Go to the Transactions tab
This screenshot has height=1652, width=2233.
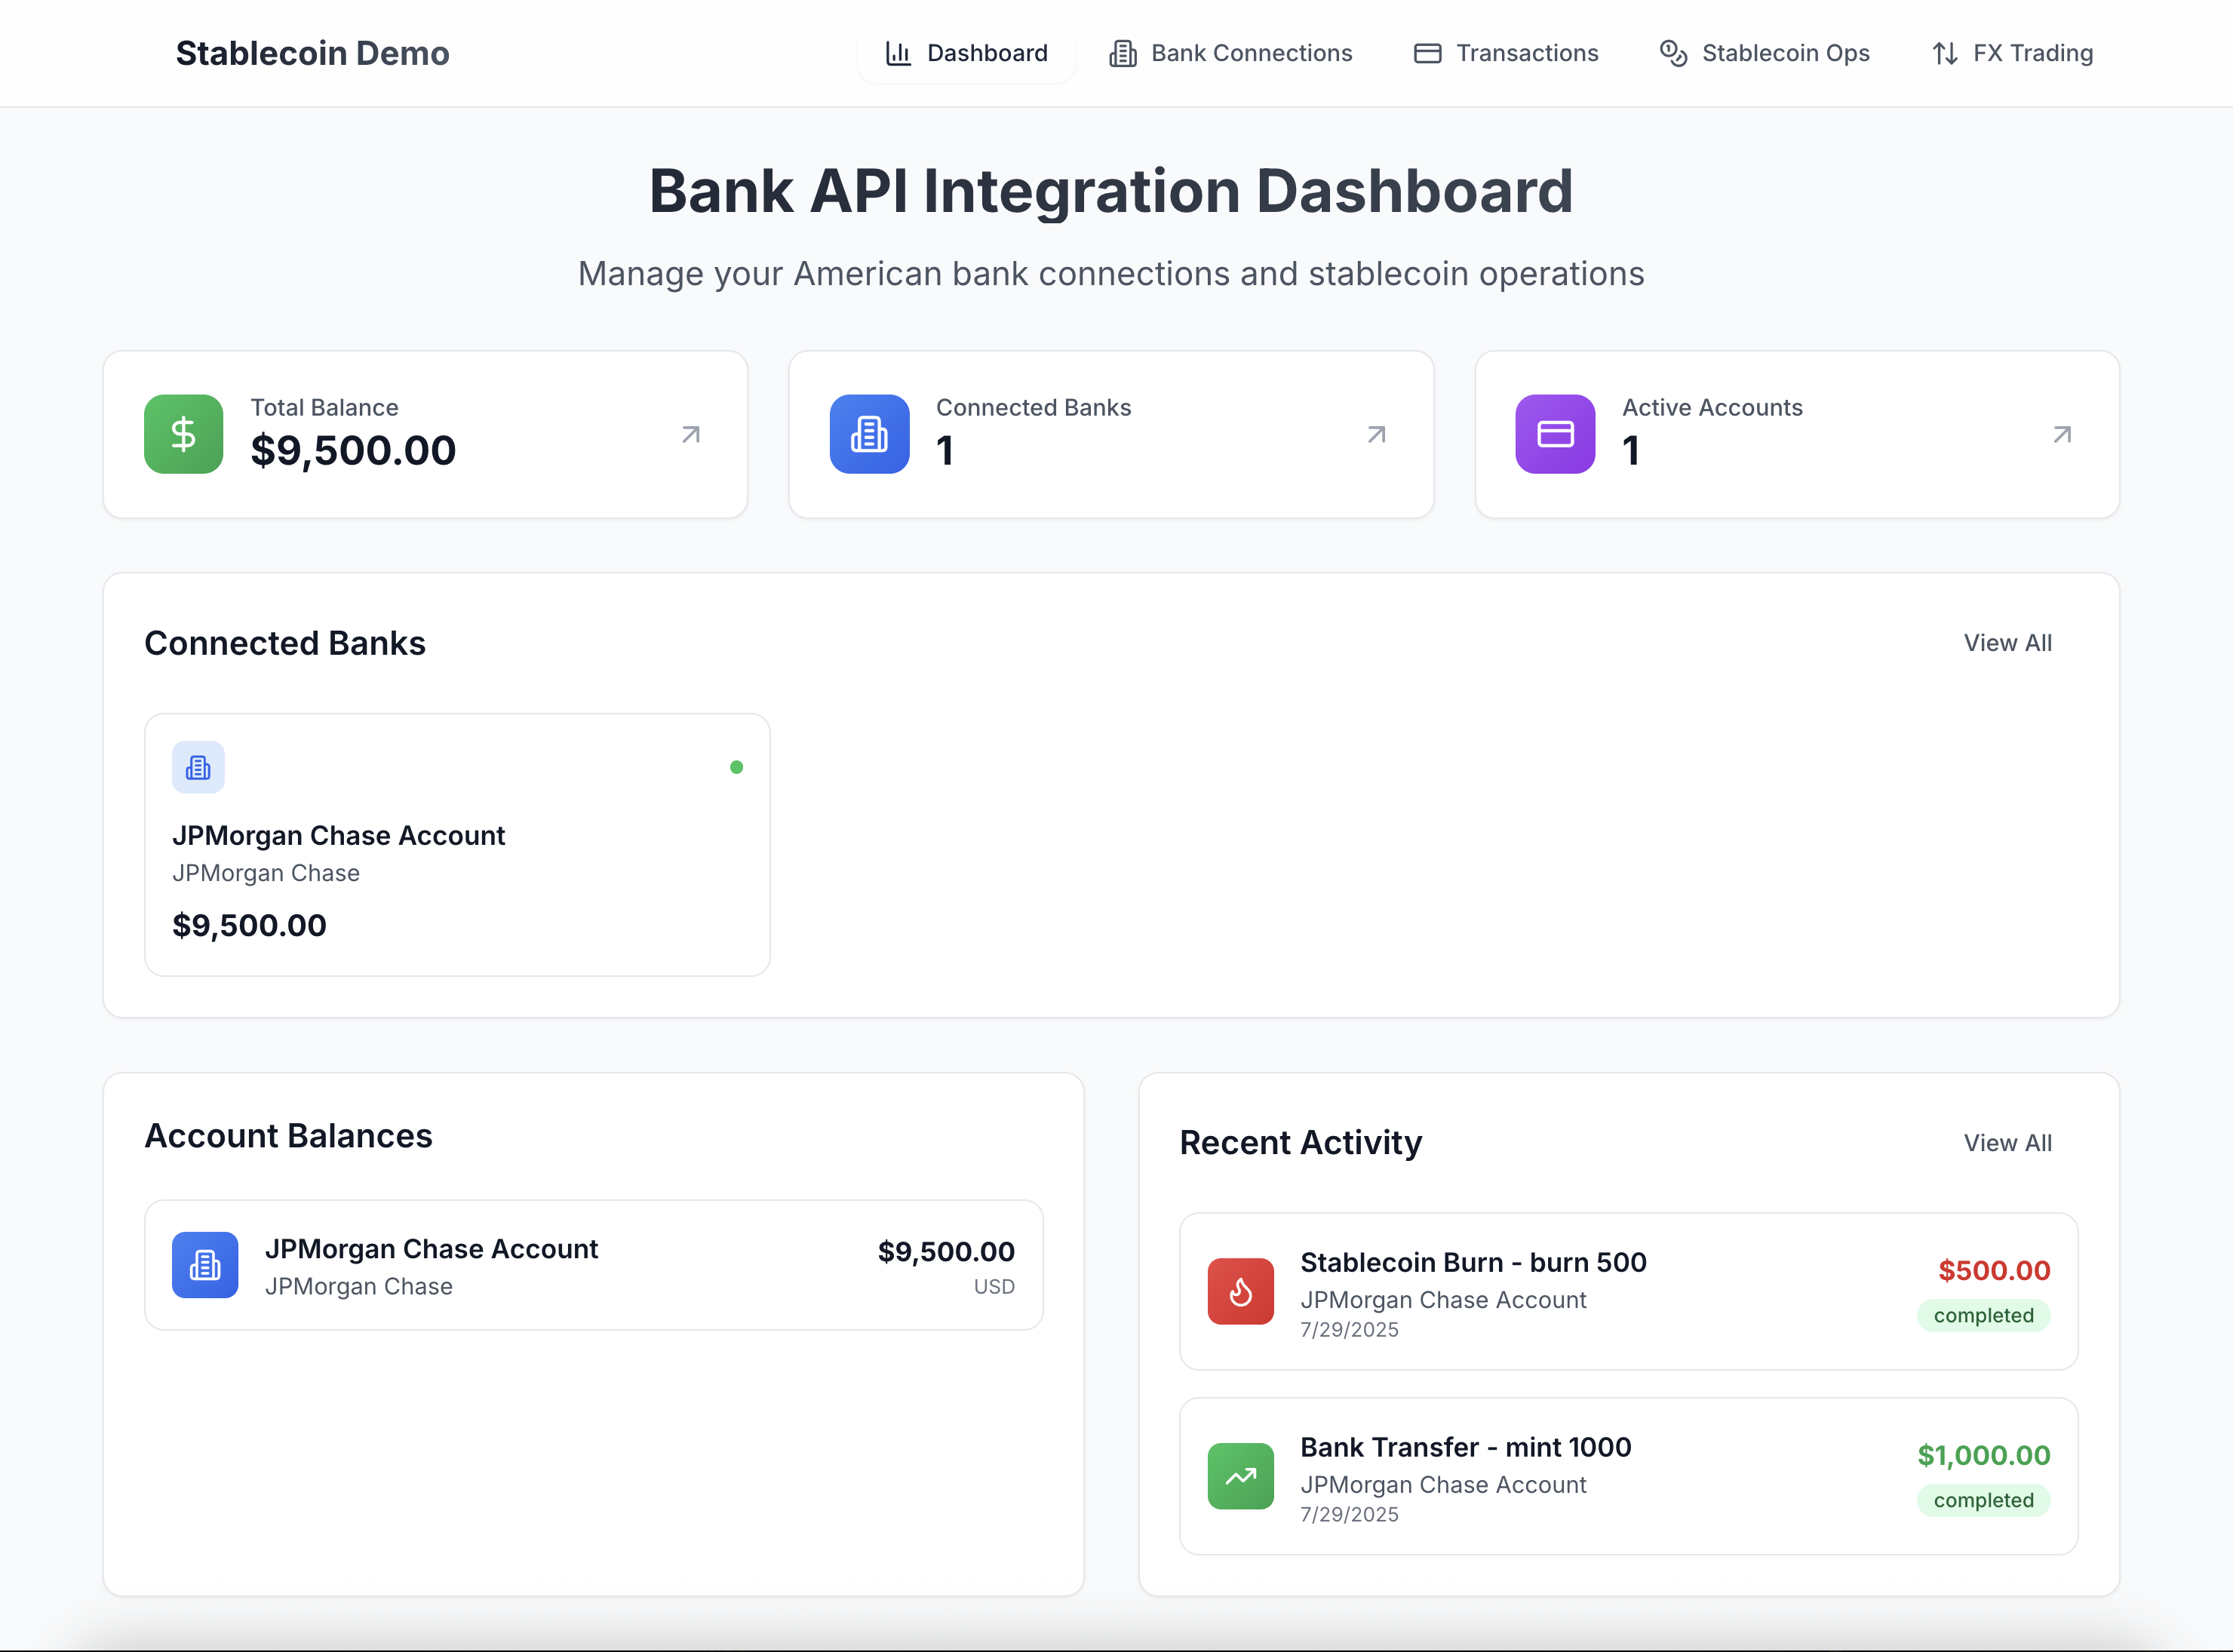click(1506, 53)
